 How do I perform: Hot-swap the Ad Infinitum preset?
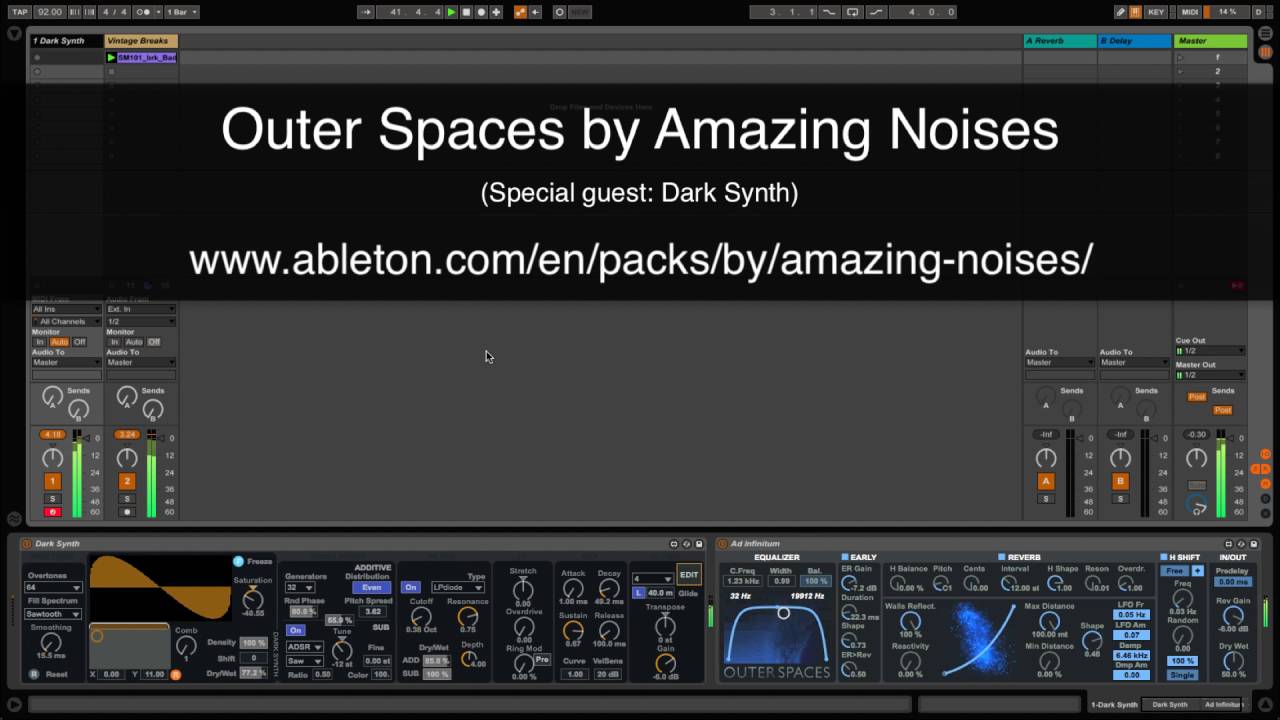click(x=1241, y=544)
